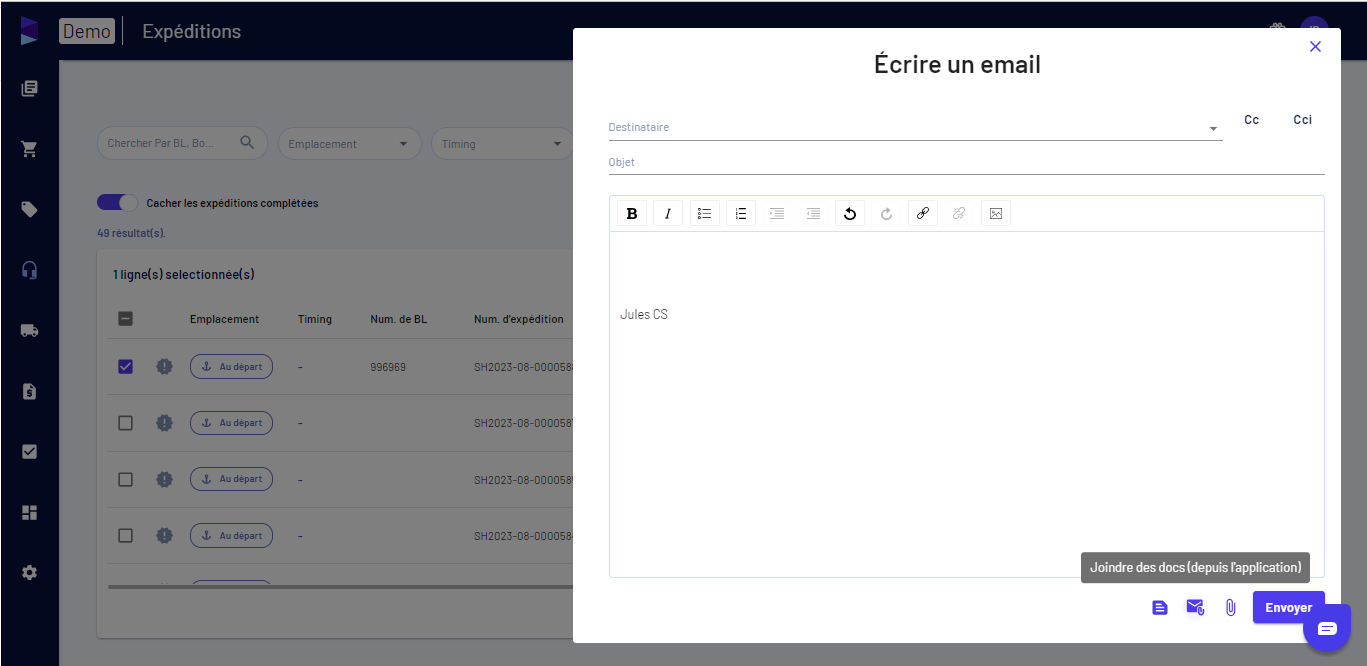The height and width of the screenshot is (666, 1367).
Task: Toggle italic formatting in the email editor
Action: pos(668,213)
